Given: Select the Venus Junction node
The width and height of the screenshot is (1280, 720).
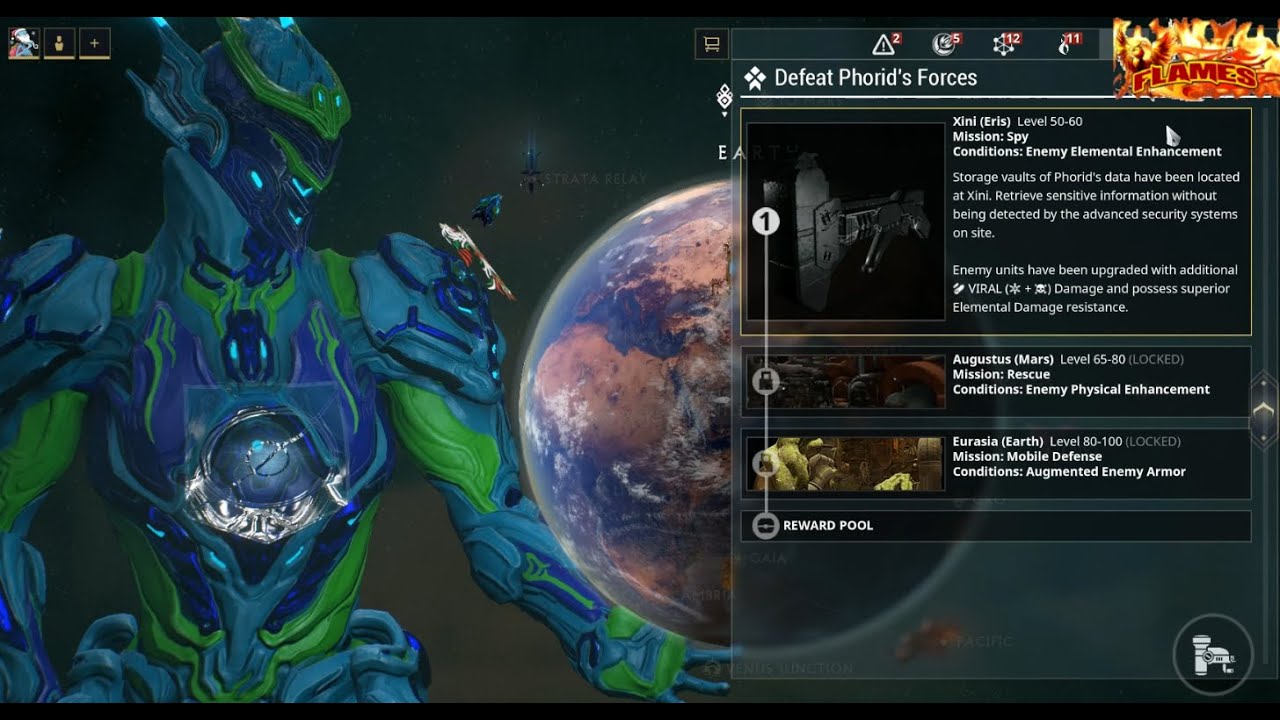Looking at the screenshot, I should (x=781, y=668).
